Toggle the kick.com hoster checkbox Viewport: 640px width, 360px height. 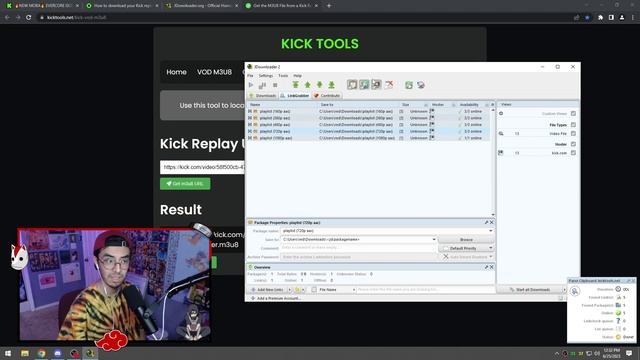[x=573, y=153]
